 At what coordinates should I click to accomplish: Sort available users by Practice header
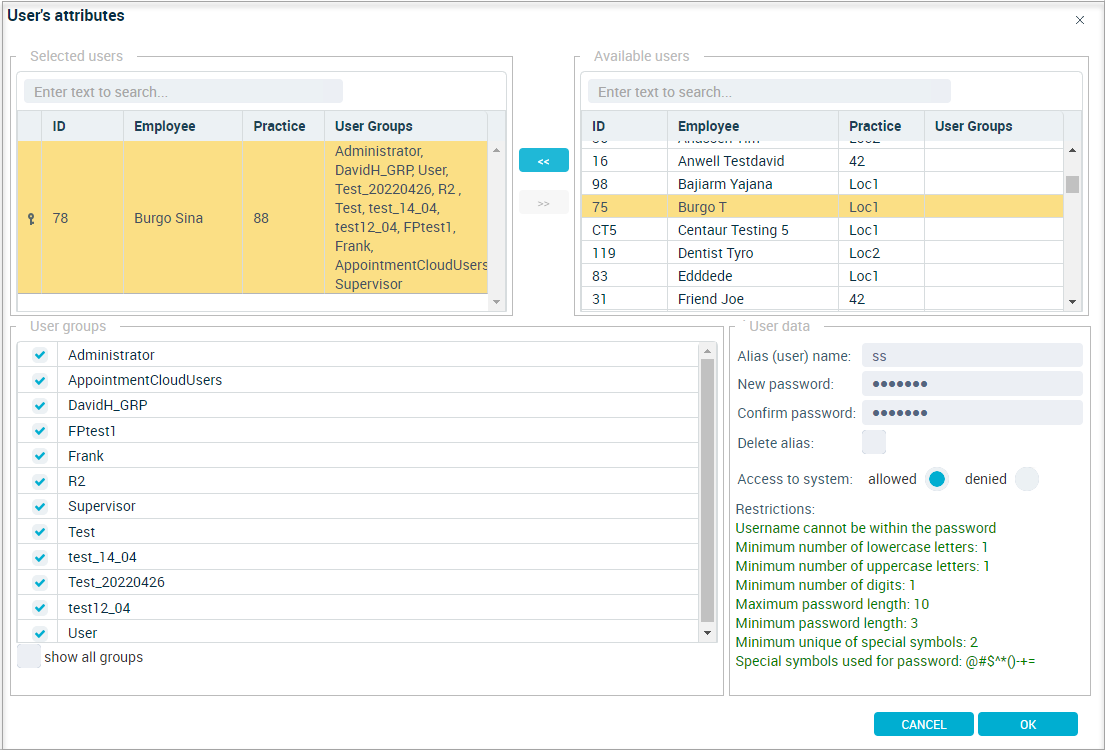[x=882, y=126]
